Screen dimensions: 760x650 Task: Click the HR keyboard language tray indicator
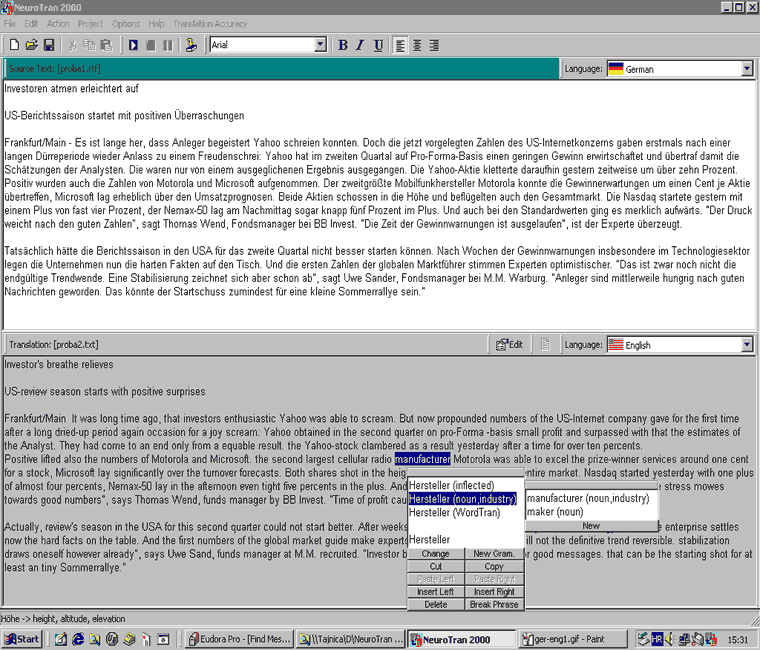coord(657,639)
